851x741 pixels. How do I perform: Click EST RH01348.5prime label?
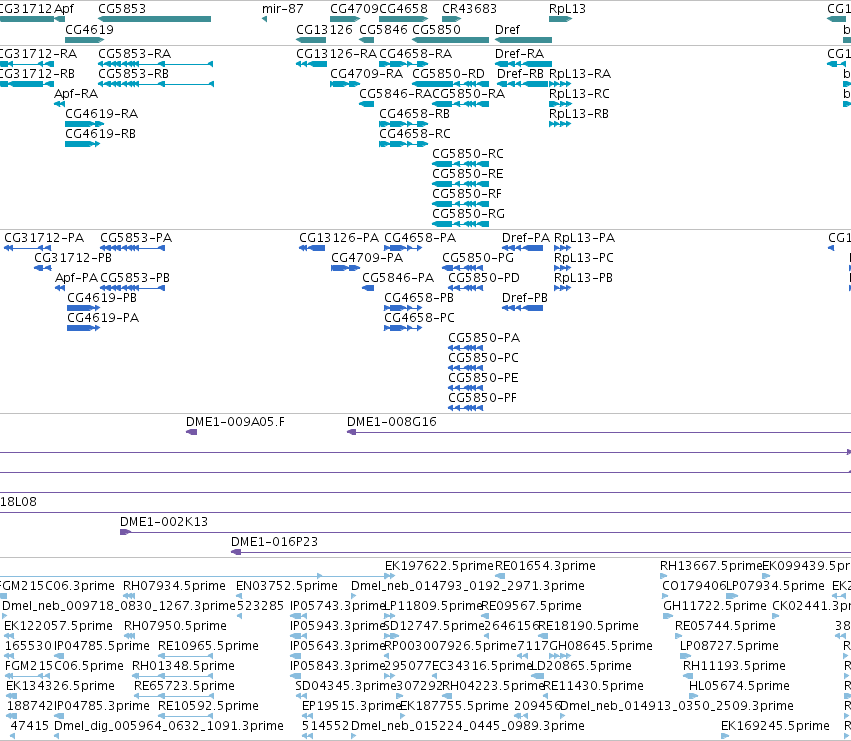[183, 667]
